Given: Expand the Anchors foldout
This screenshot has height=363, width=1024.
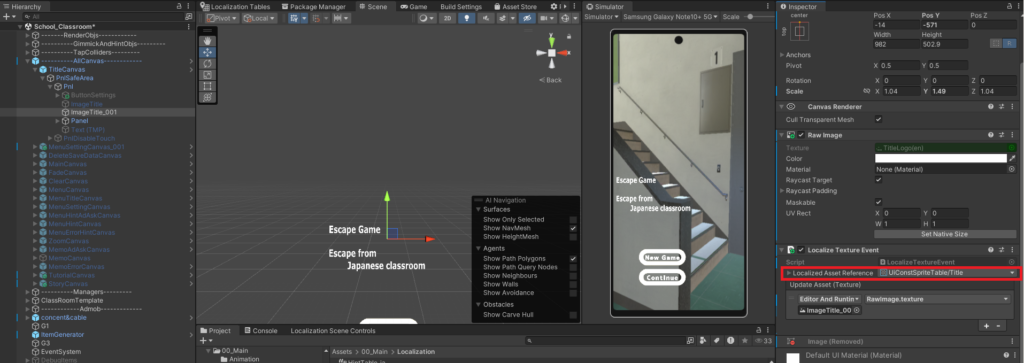Looking at the screenshot, I should point(782,55).
